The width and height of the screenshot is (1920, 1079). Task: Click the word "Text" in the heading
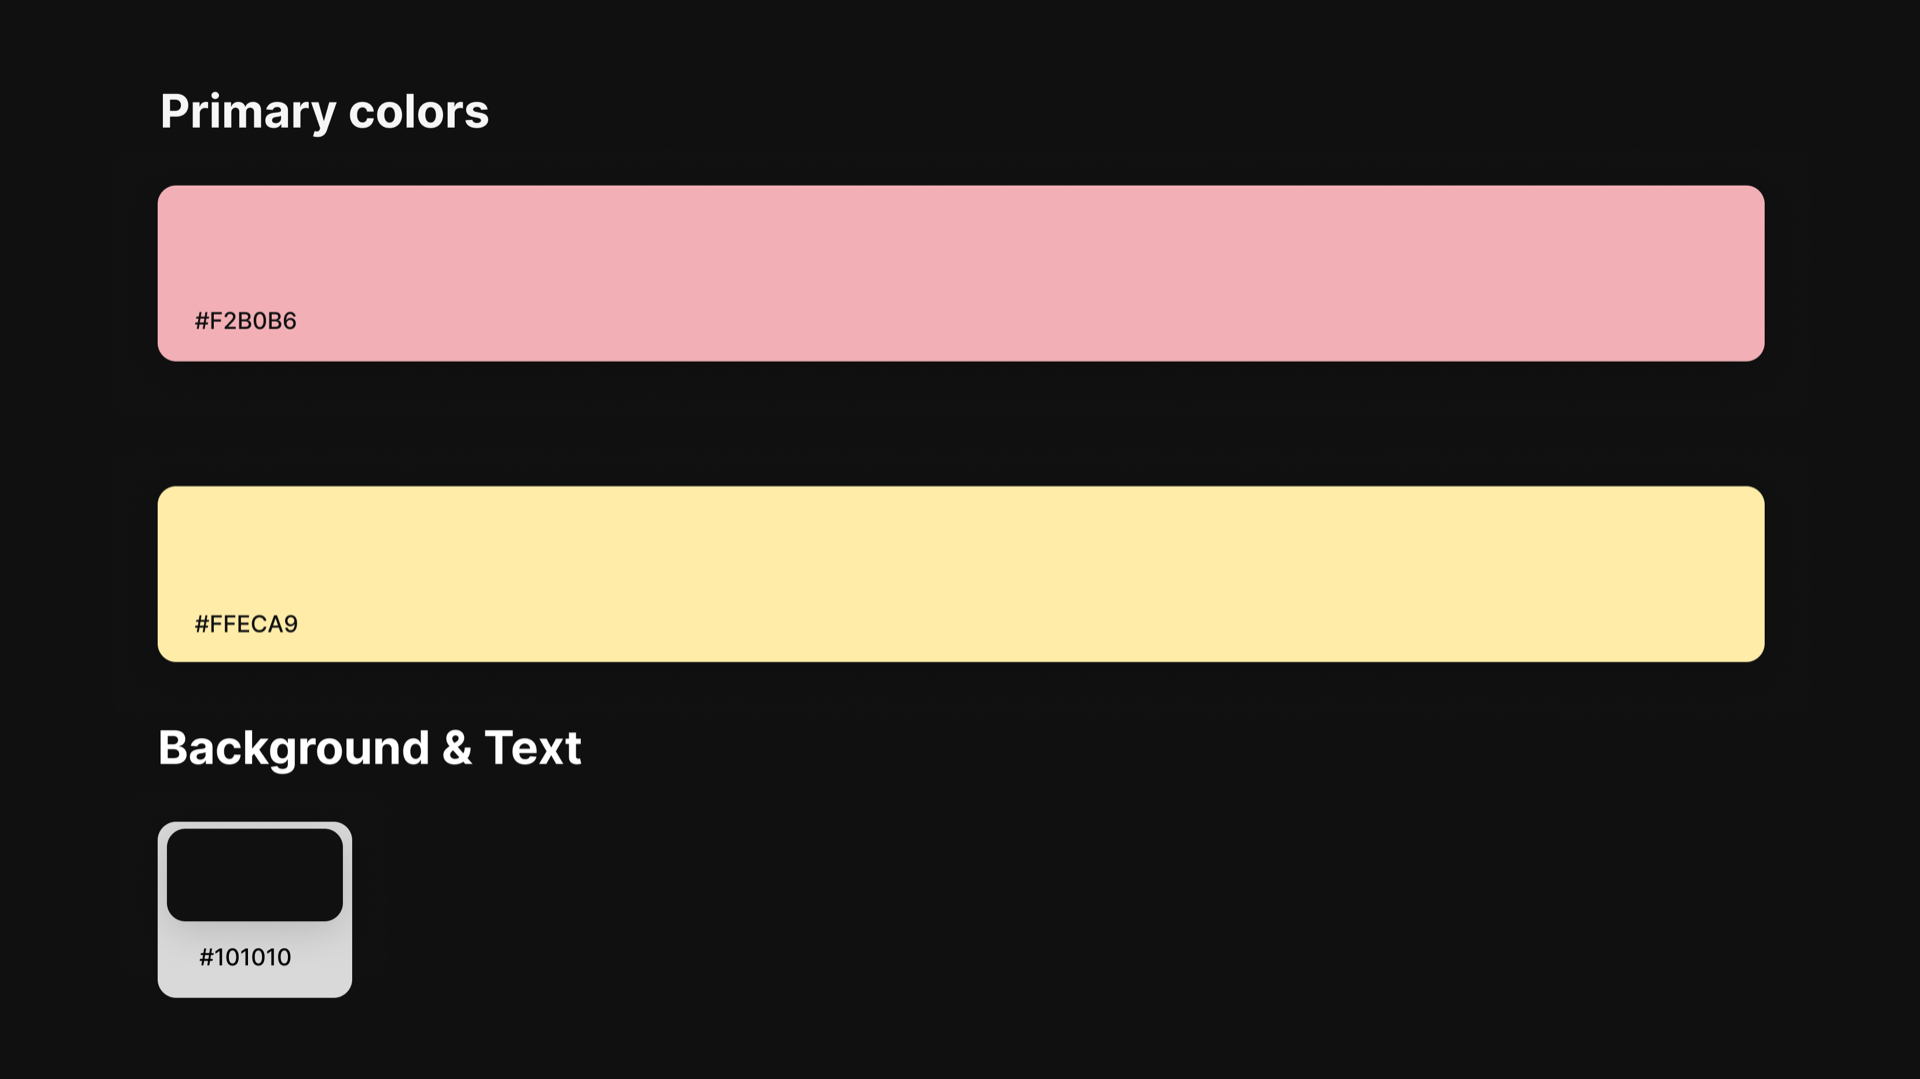point(532,748)
